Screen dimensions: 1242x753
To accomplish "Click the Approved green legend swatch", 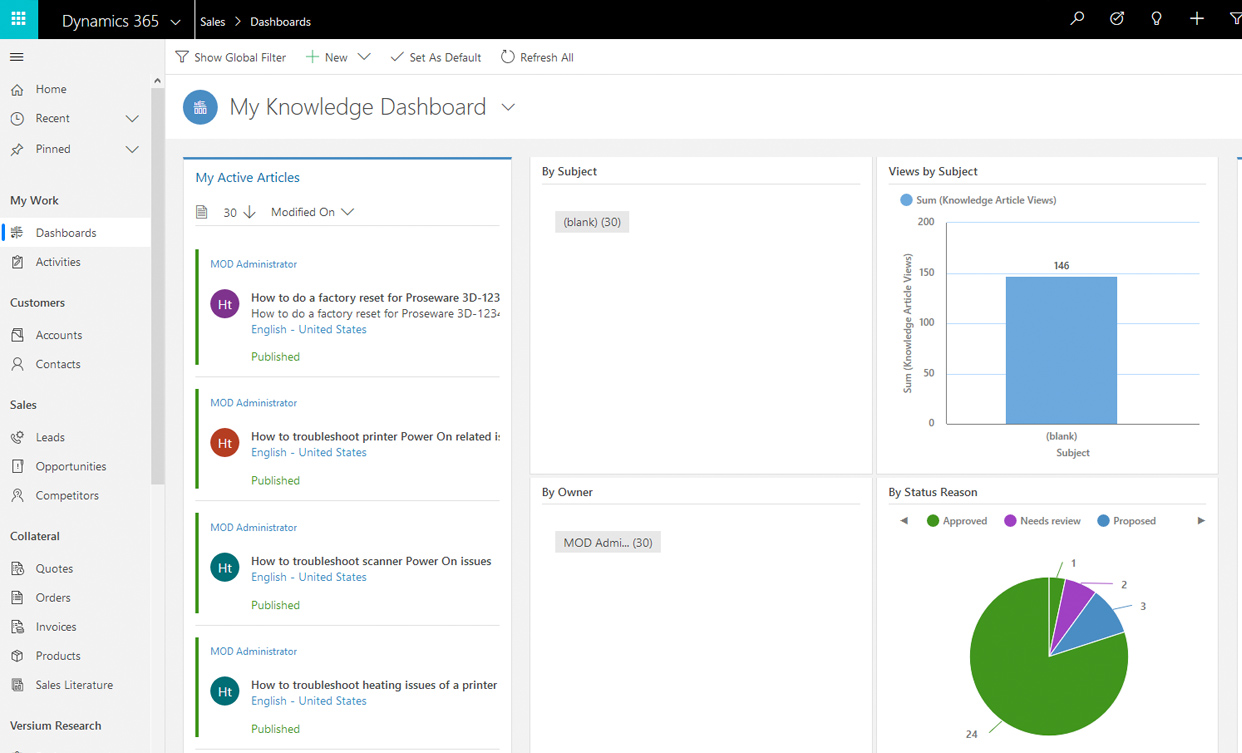I will 933,521.
